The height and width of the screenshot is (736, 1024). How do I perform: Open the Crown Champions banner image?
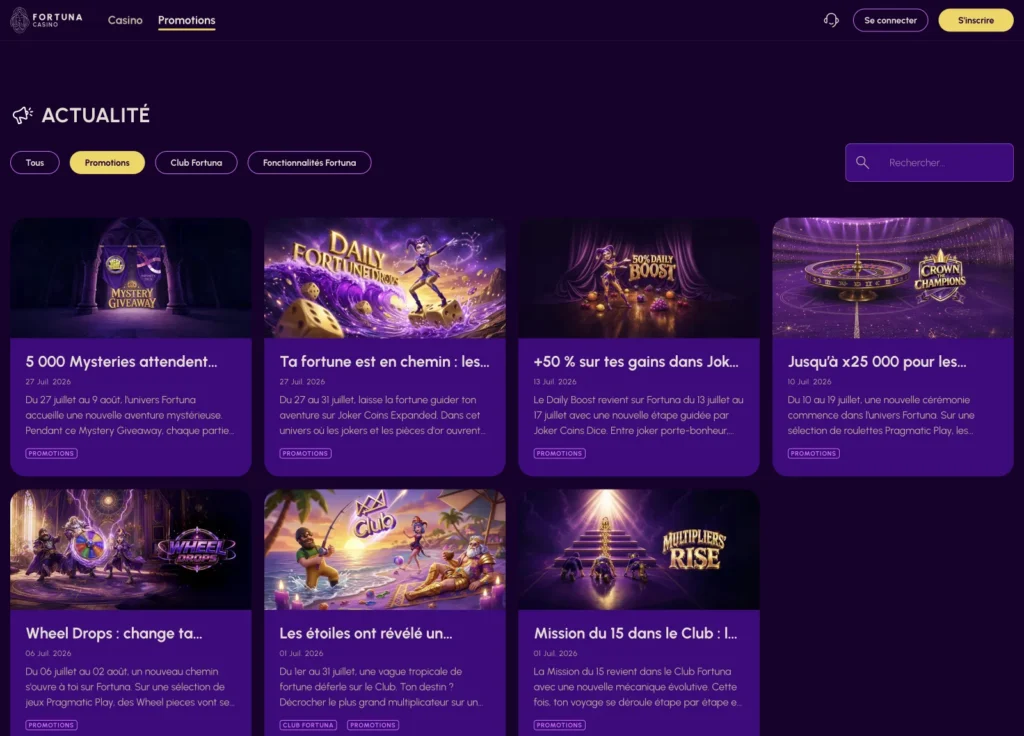tap(893, 278)
